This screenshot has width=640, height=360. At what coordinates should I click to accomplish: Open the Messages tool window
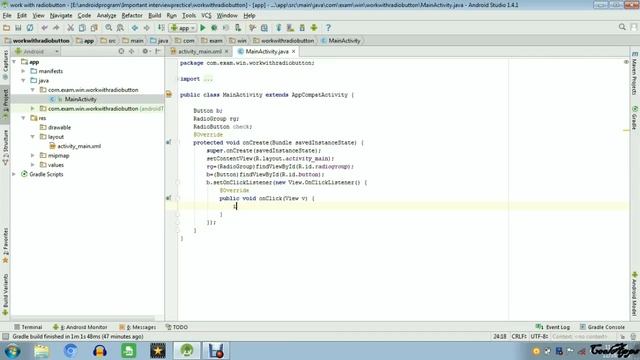(x=138, y=327)
